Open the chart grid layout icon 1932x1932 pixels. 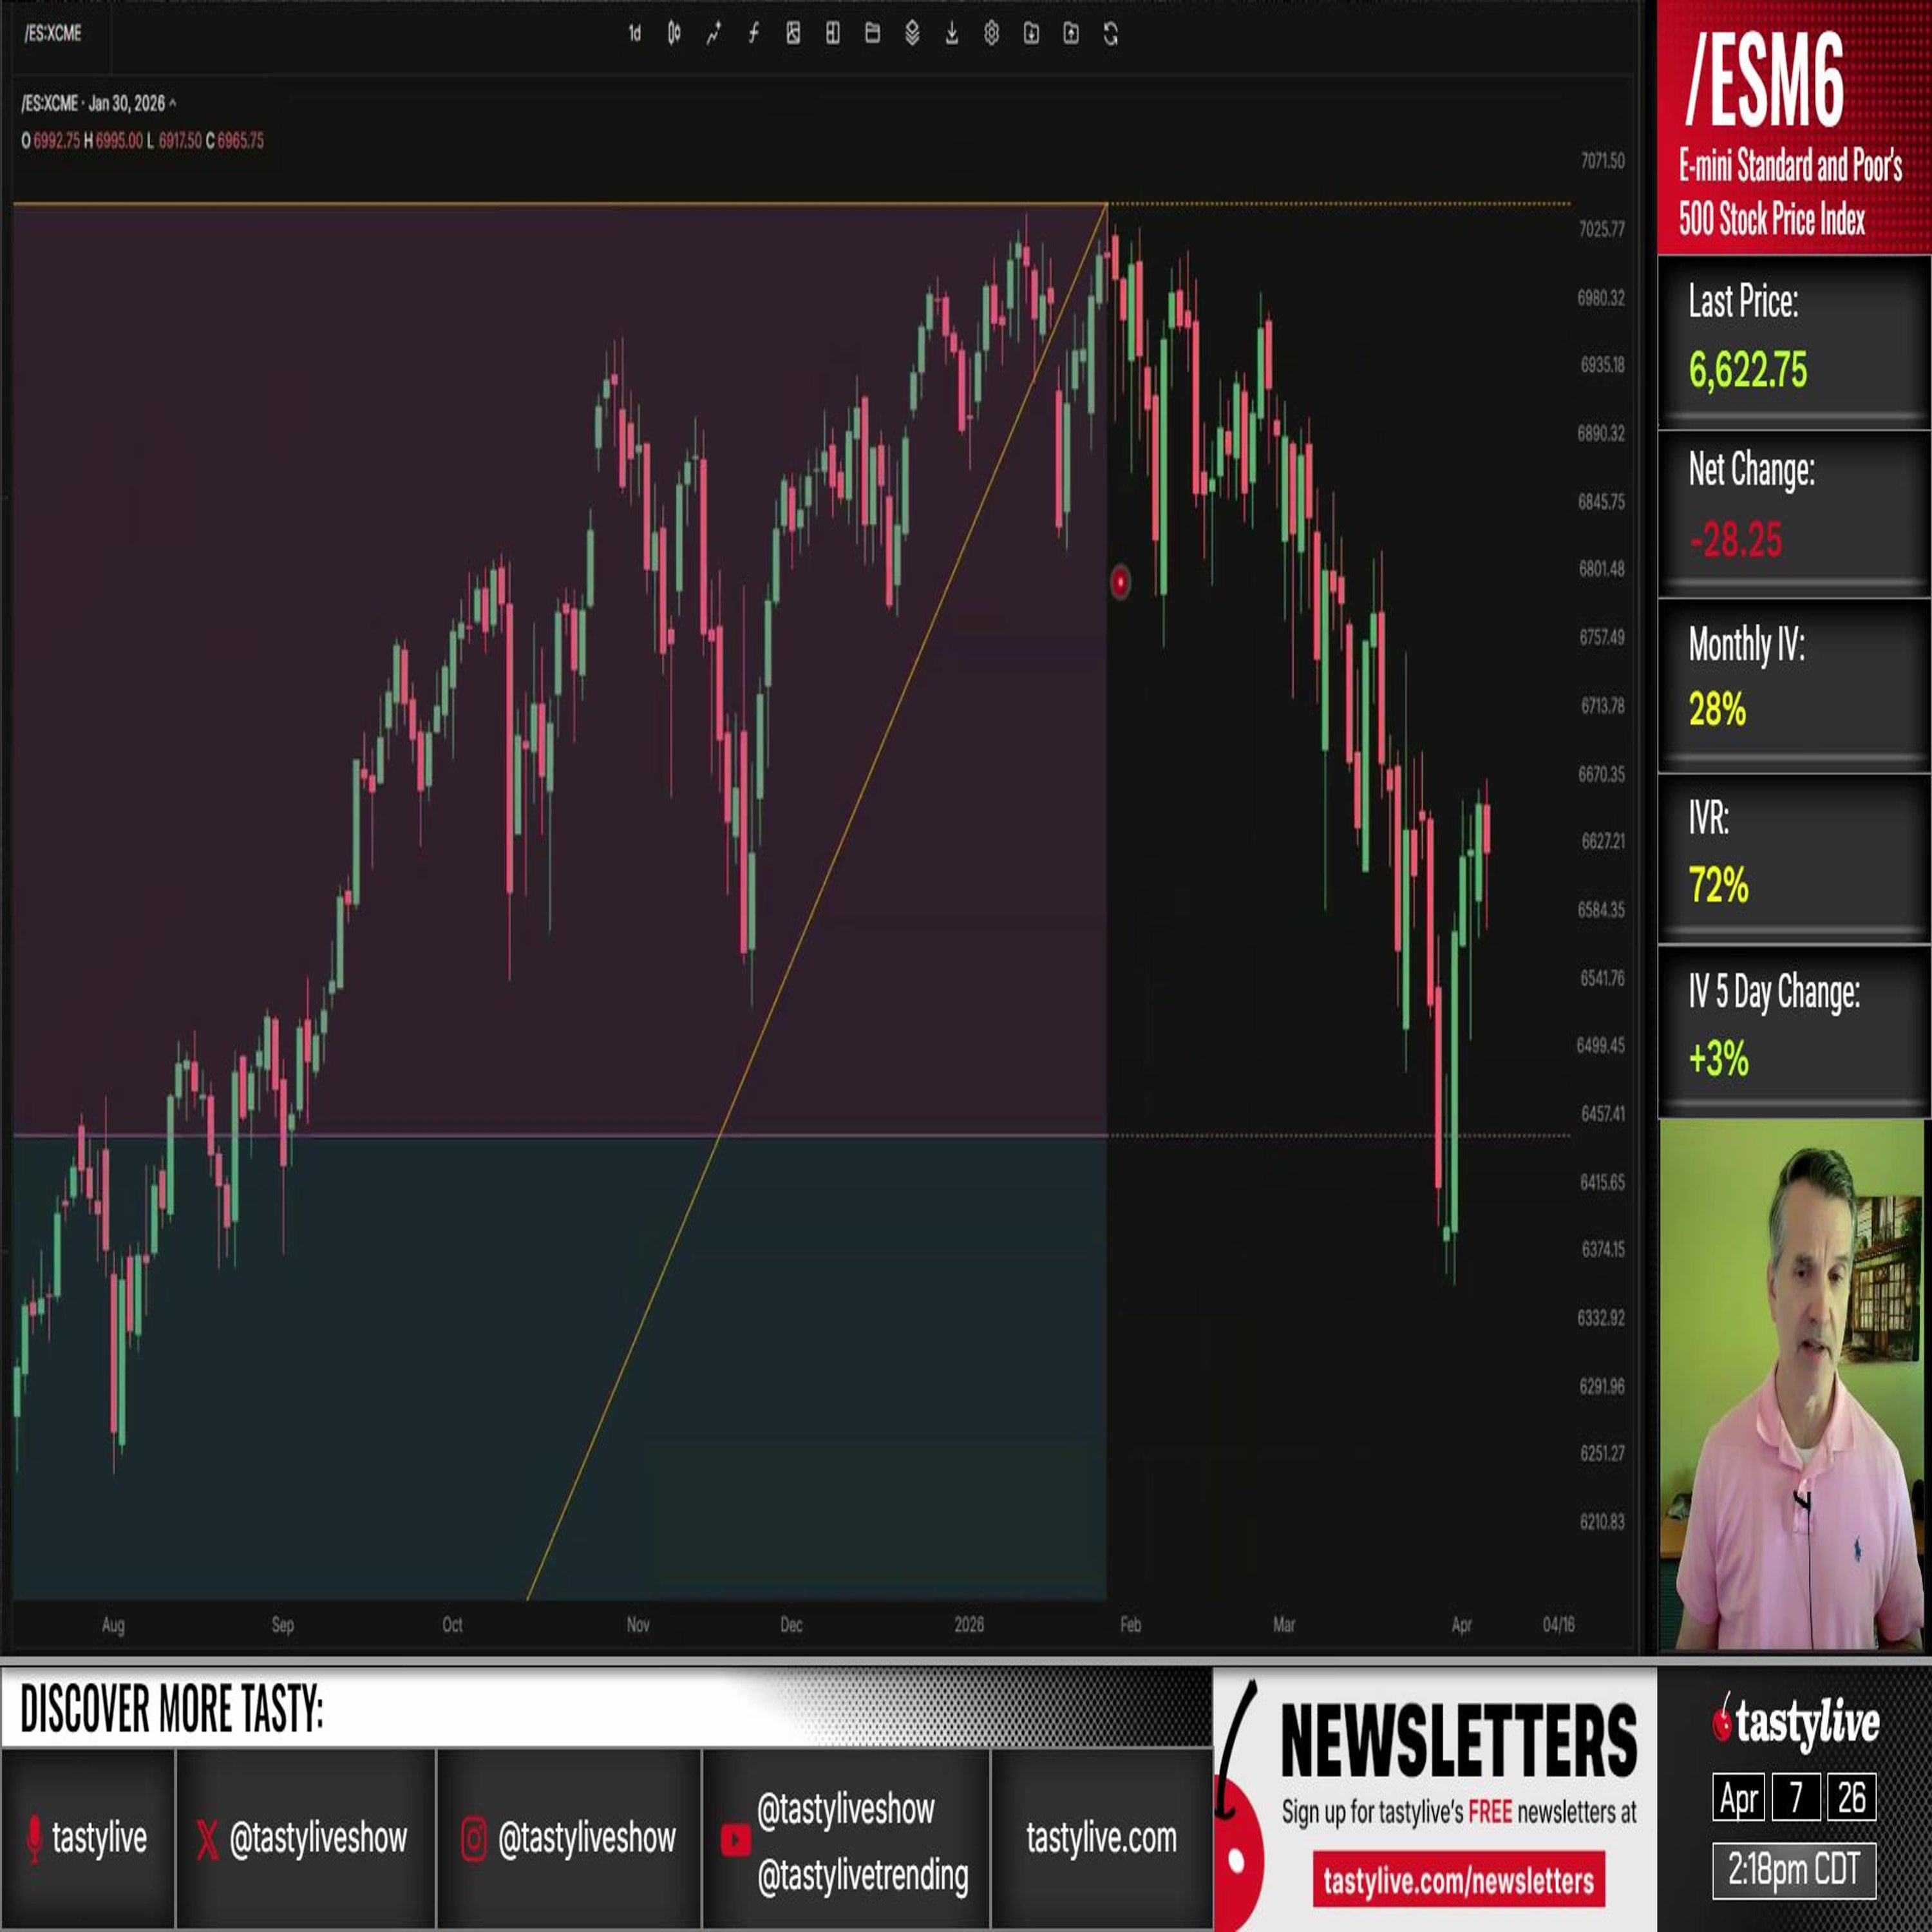tap(832, 34)
